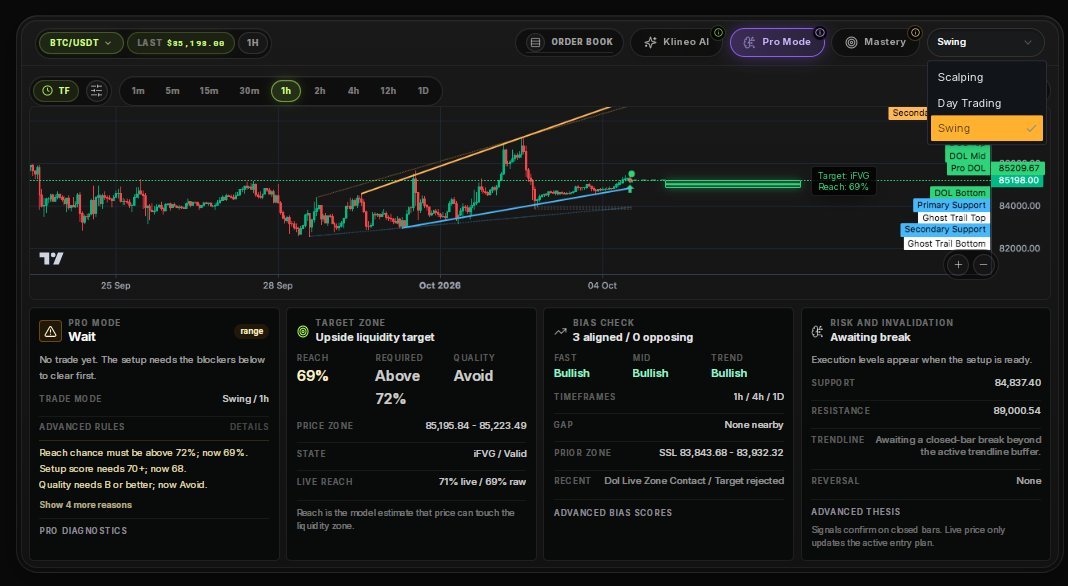The image size is (1068, 586).
Task: Show info badge on Klineo AI
Action: point(718,32)
